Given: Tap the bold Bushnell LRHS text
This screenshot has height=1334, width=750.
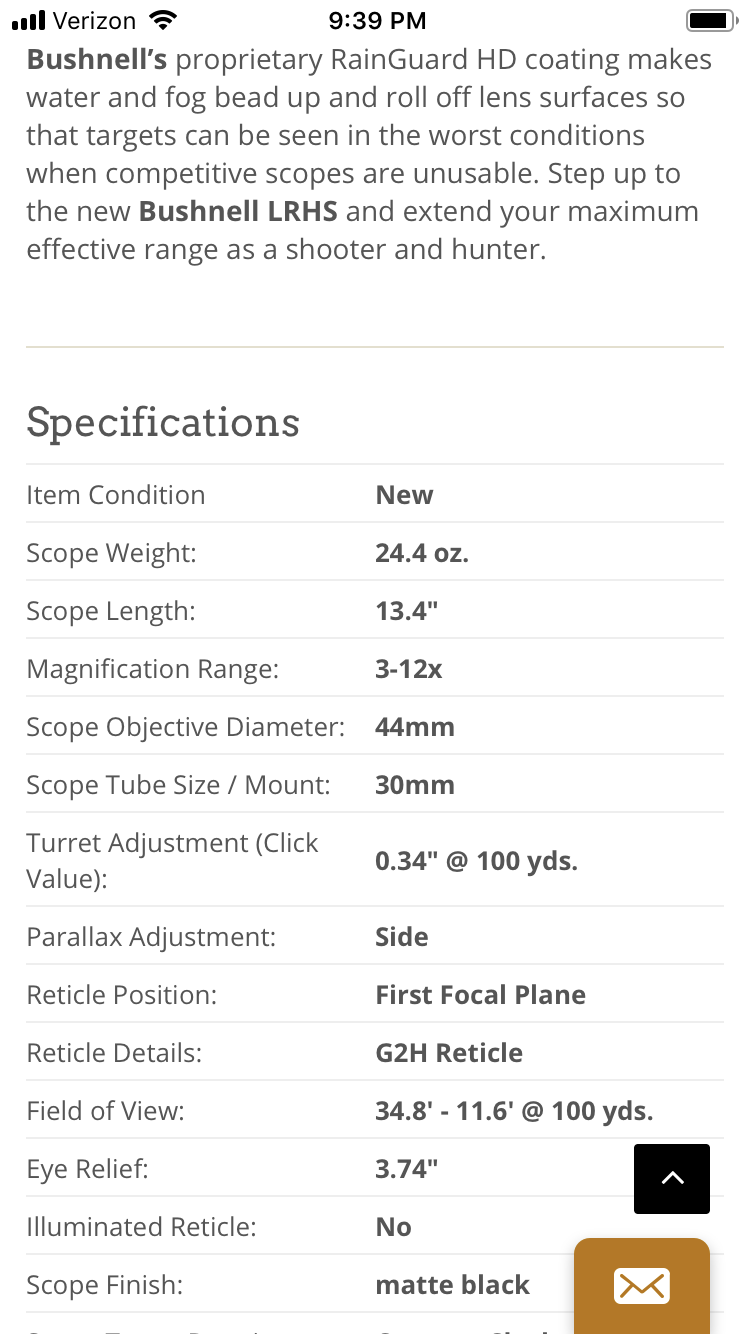Looking at the screenshot, I should (238, 212).
